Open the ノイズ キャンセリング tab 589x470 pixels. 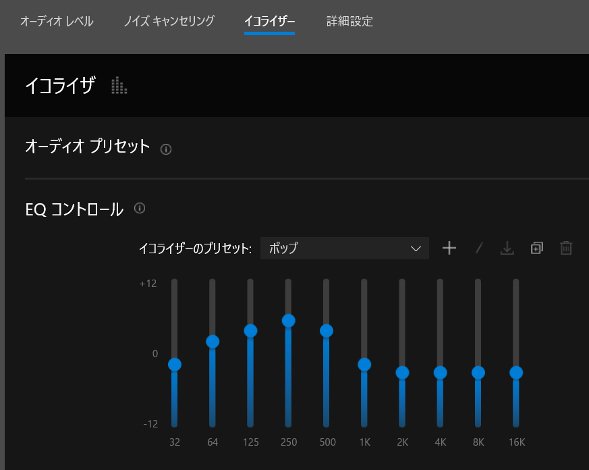coord(169,21)
